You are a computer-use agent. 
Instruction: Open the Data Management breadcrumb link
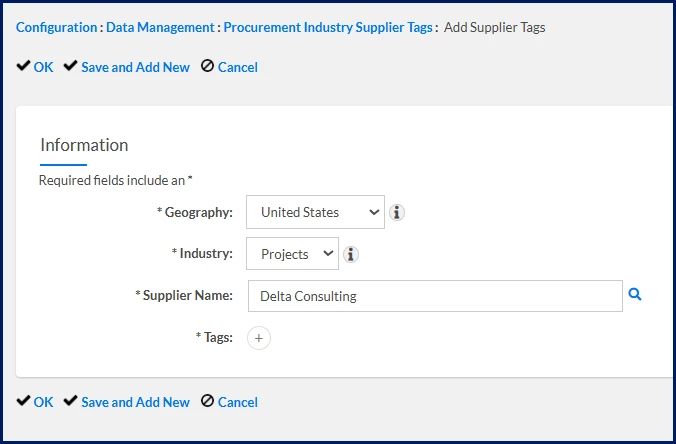(160, 27)
